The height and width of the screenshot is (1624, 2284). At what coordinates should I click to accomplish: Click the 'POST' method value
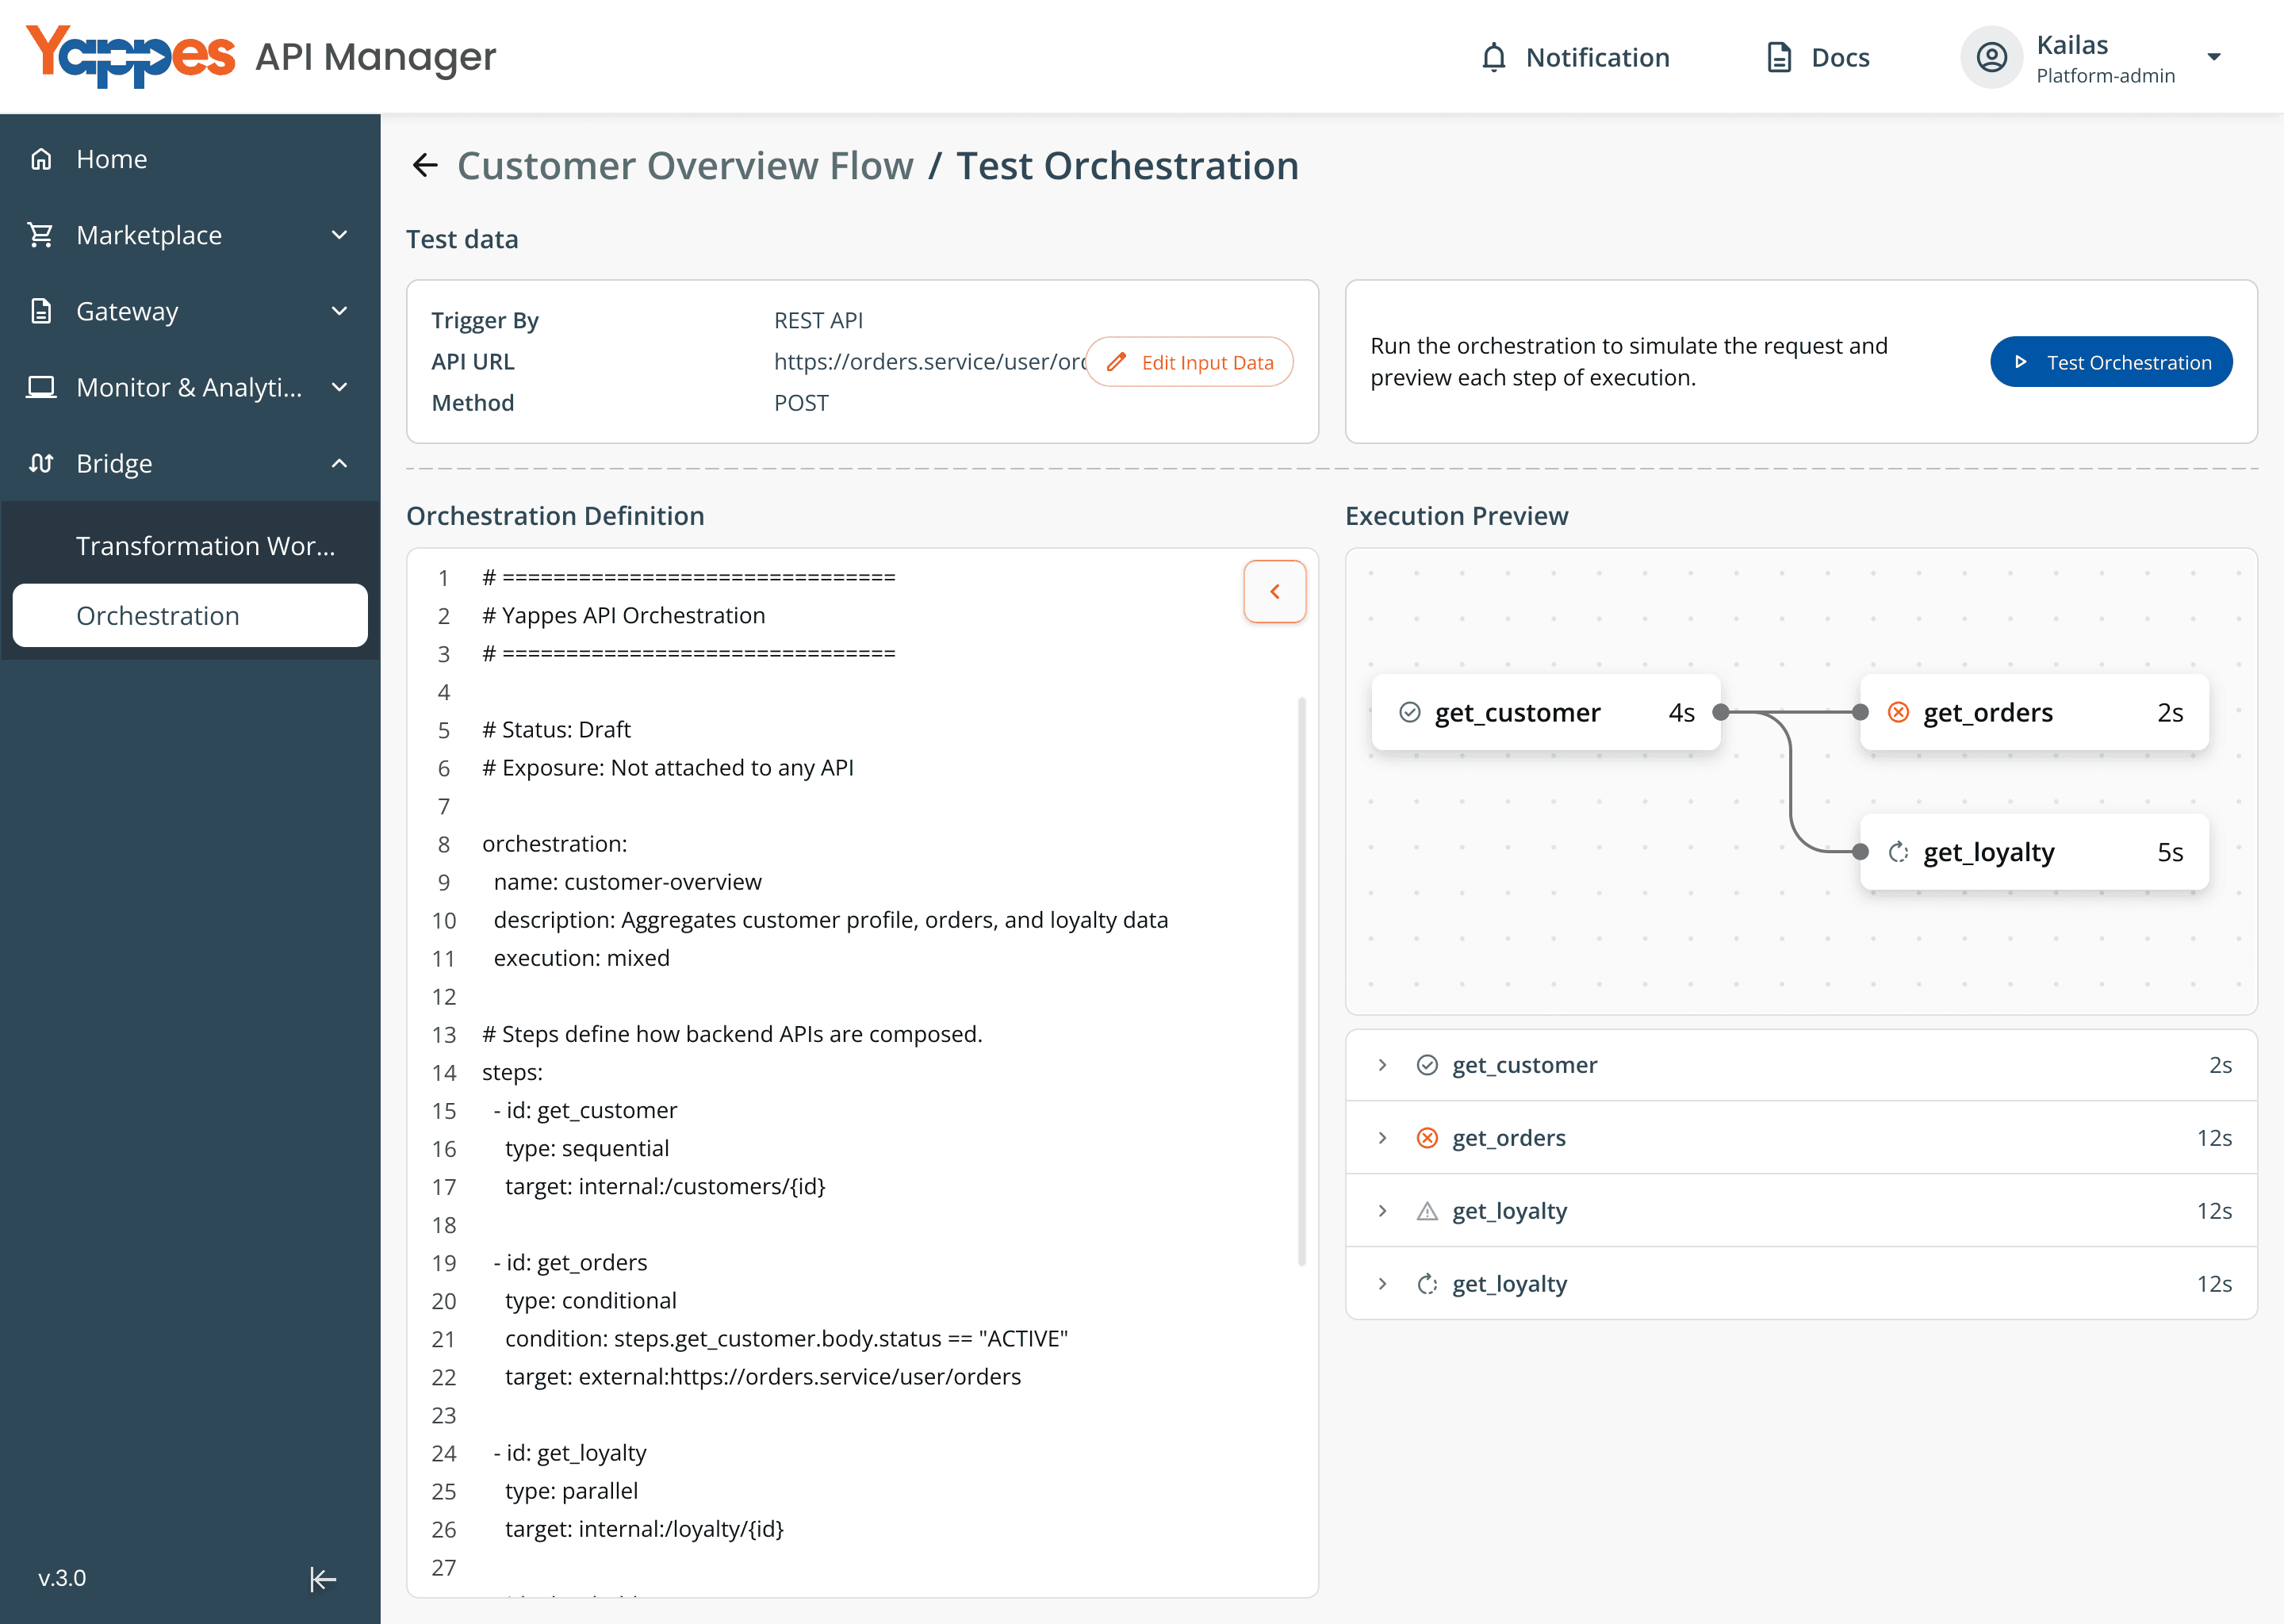point(801,403)
